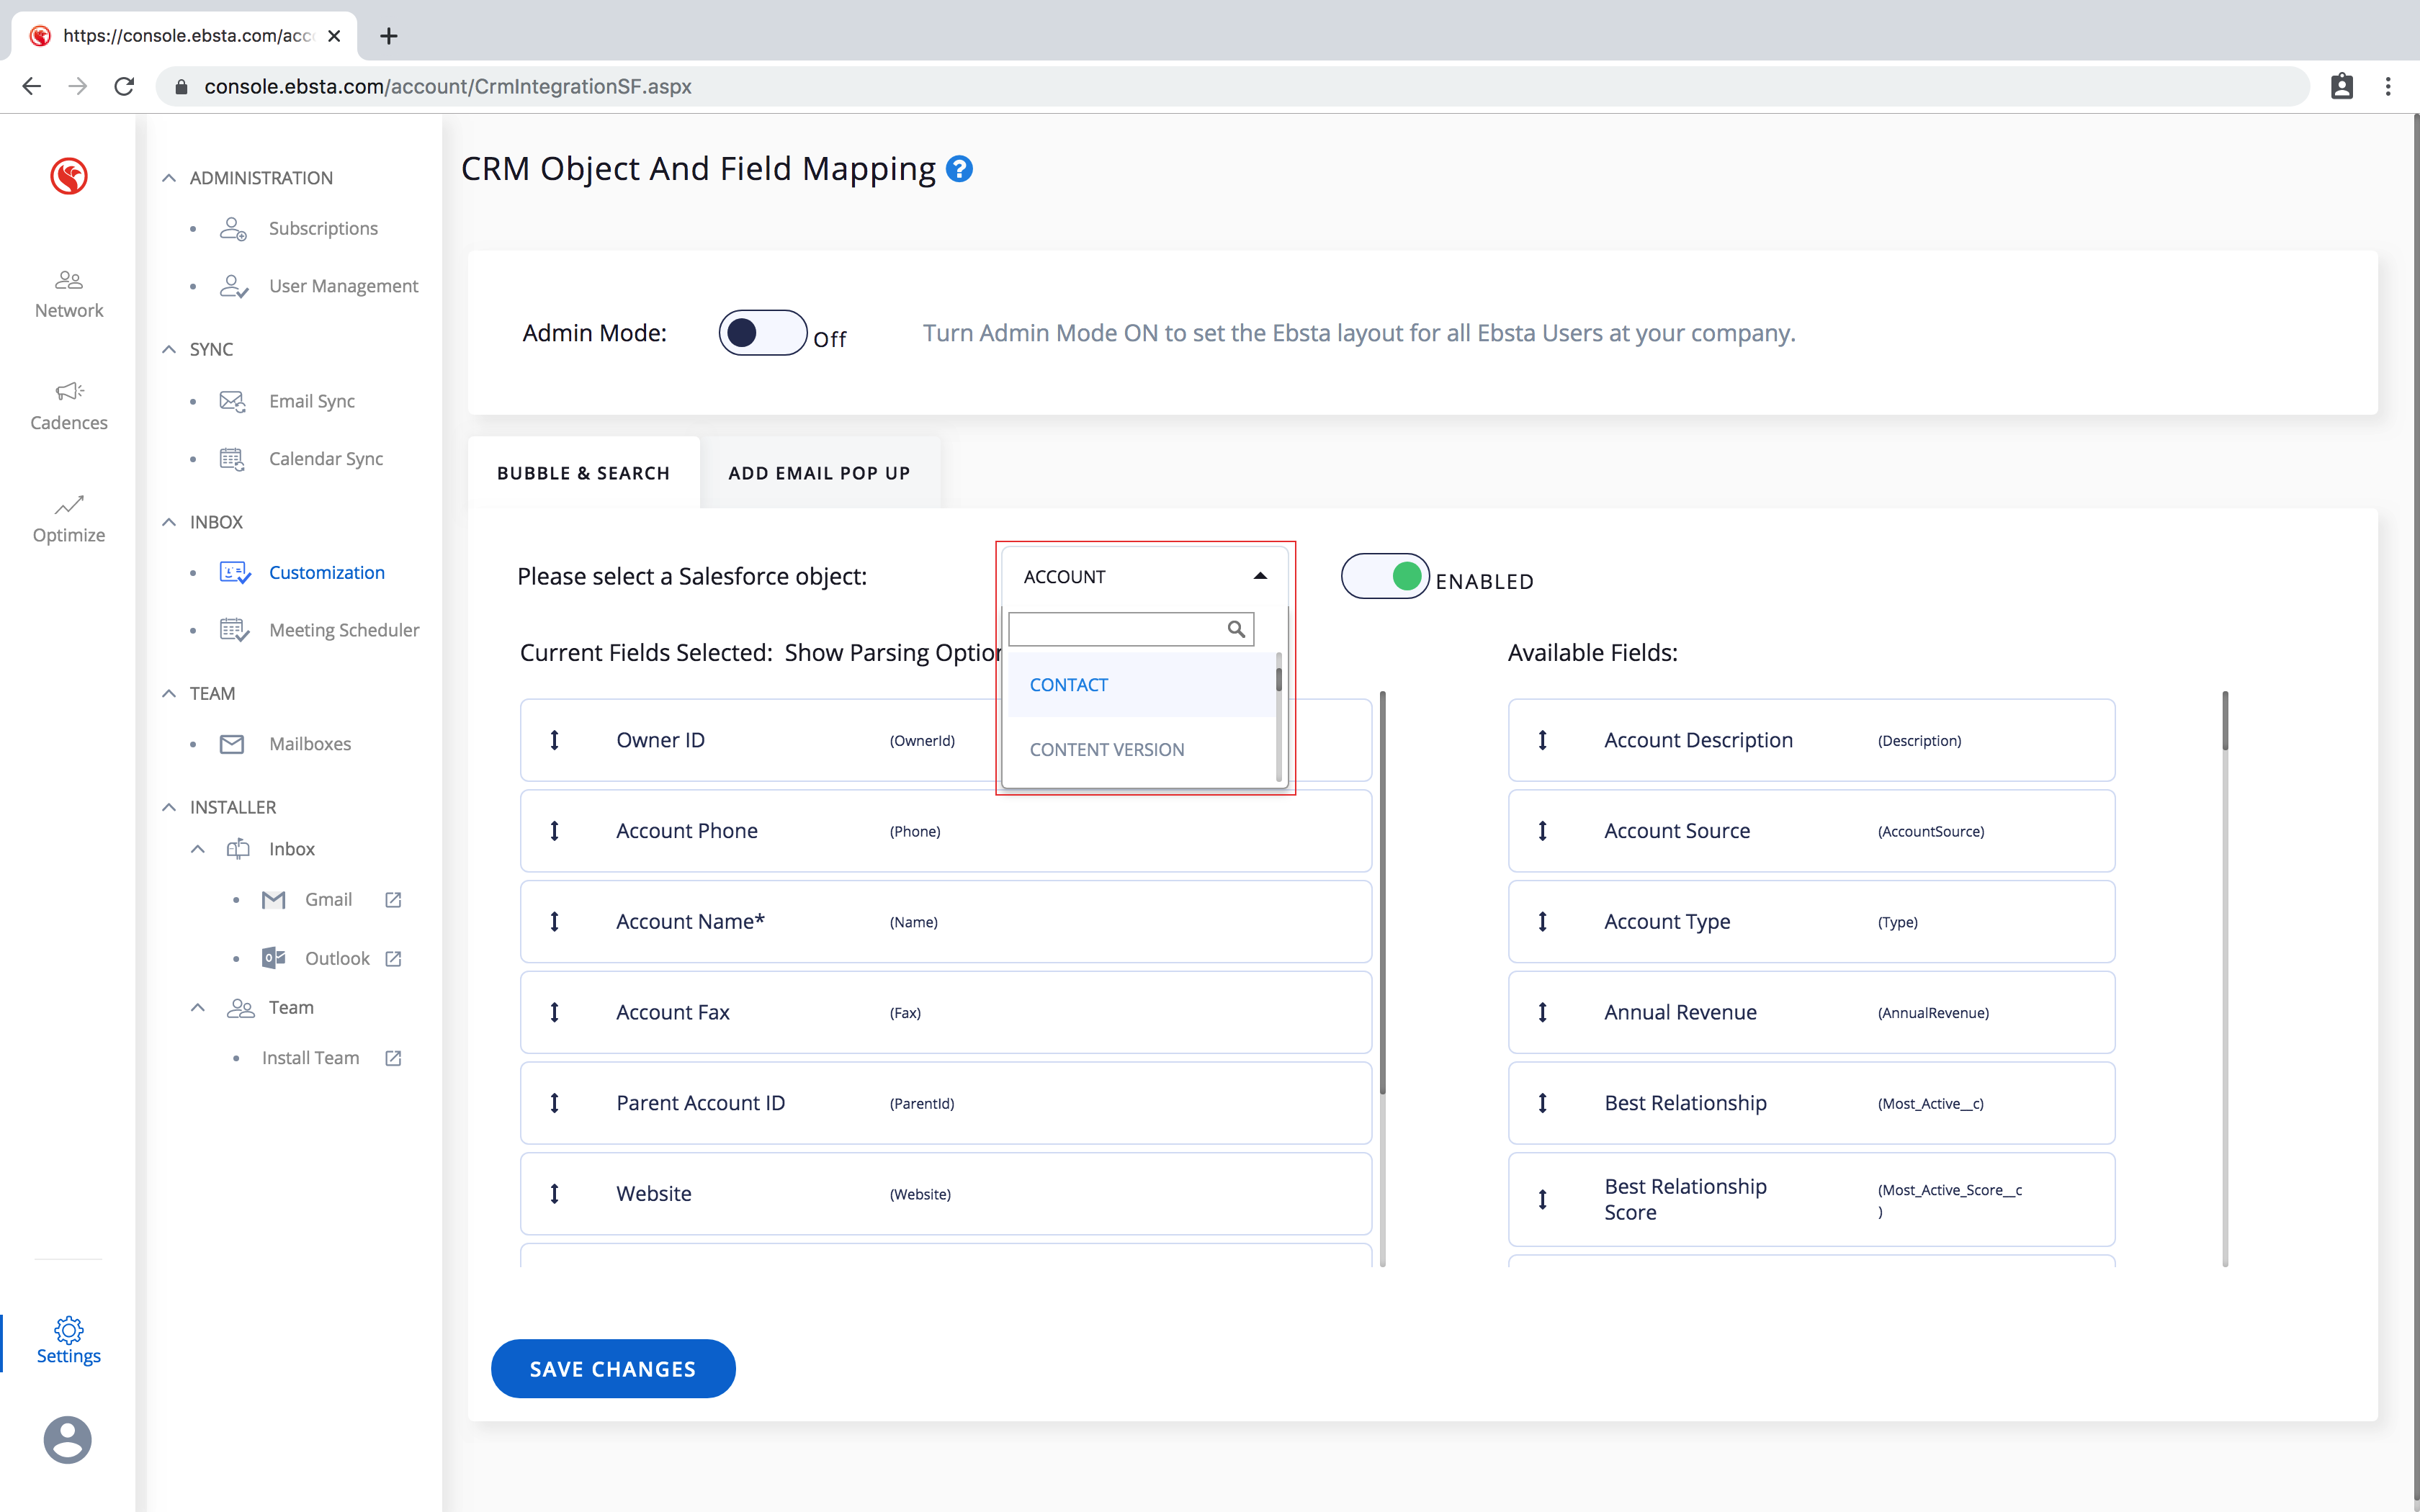Open Cadences megaphone icon
Screen dimensions: 2420x1512
68,391
